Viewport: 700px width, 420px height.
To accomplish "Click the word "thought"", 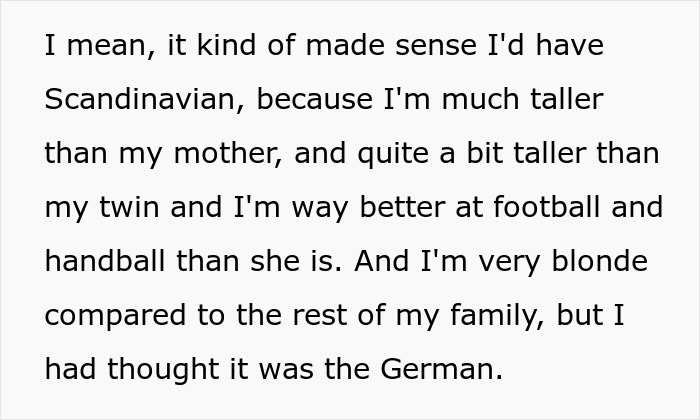I will (x=163, y=369).
